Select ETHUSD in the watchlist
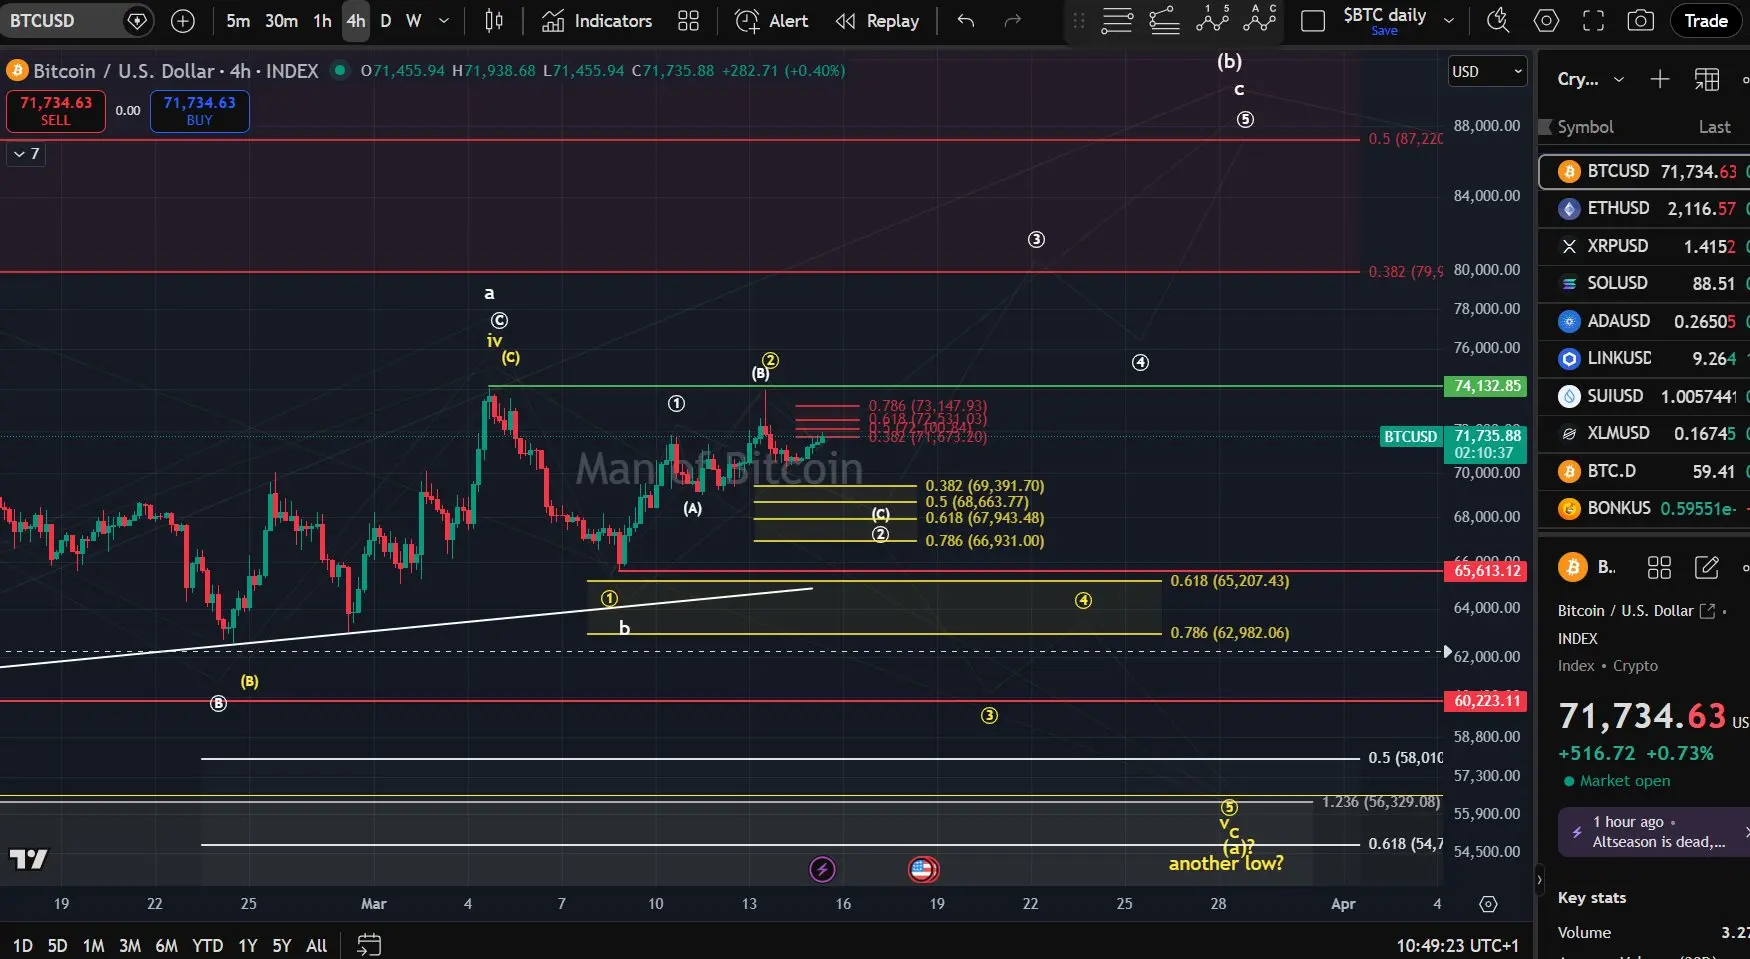The height and width of the screenshot is (959, 1750). [1644, 208]
